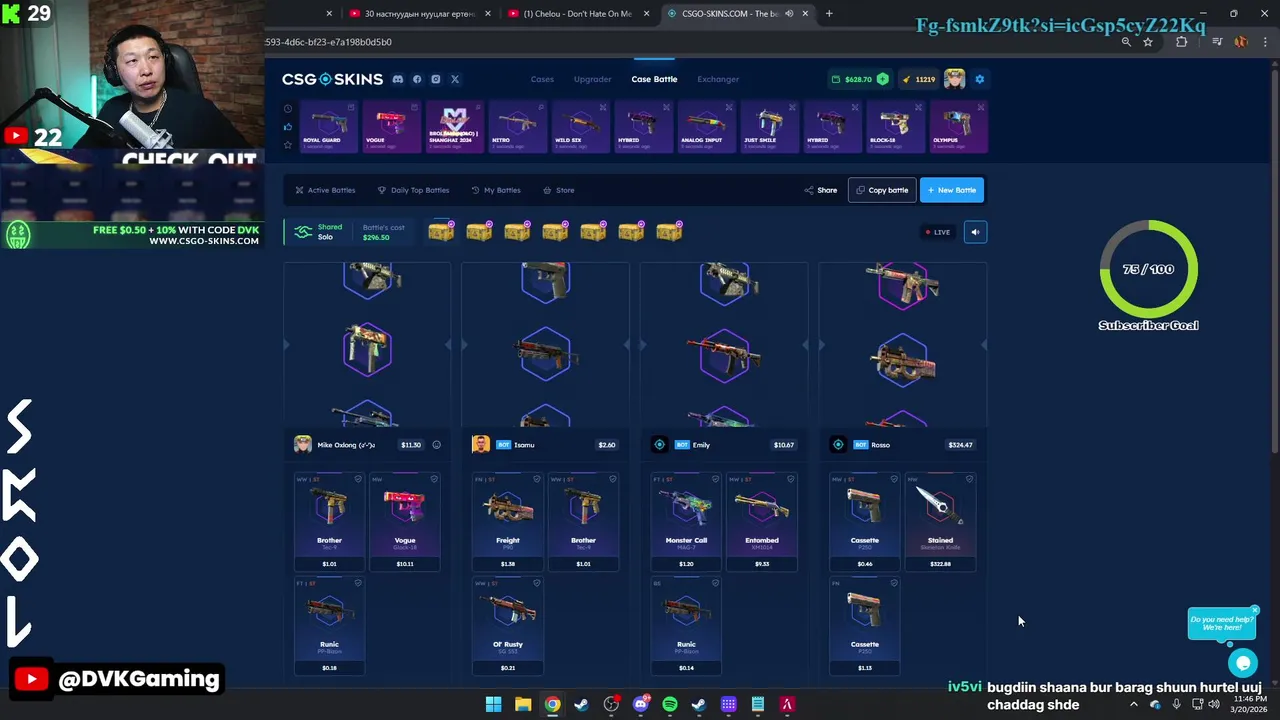This screenshot has height=720, width=1280.
Task: Click the emoji icon beside Mike Oxlong
Action: (436, 445)
